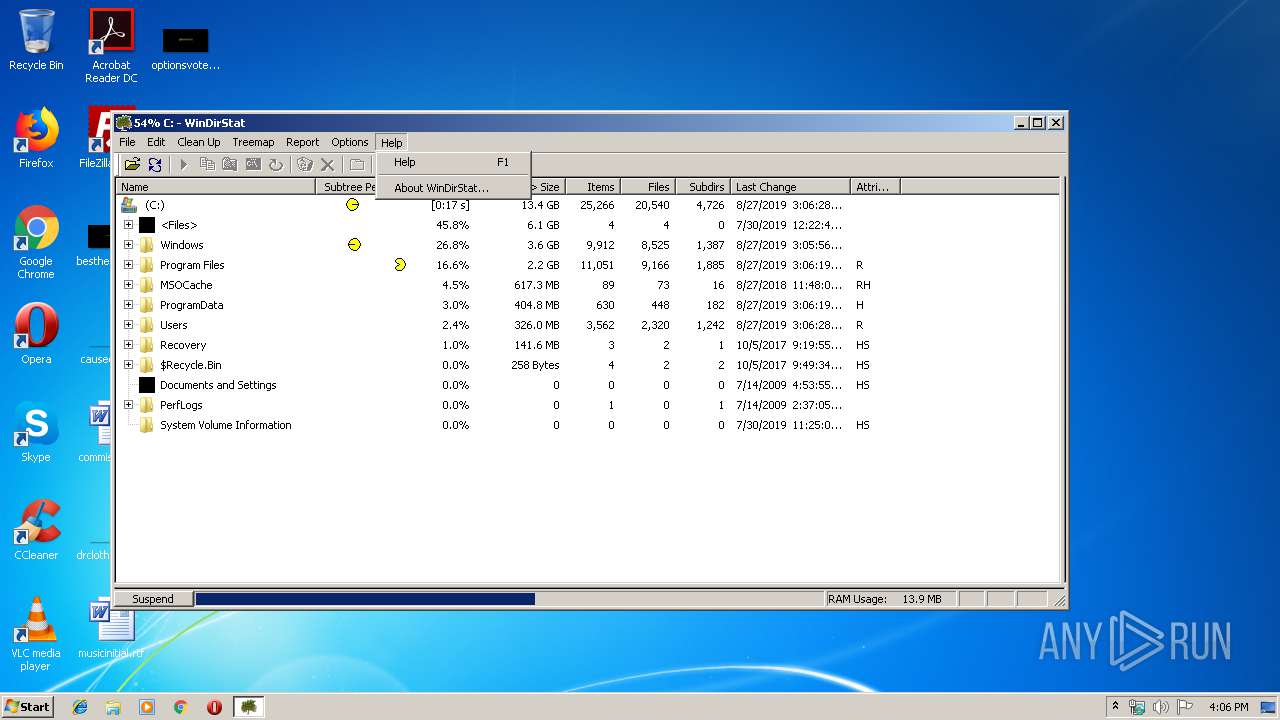This screenshot has height=720, width=1280.
Task: Expand the Users folder node
Action: pyautogui.click(x=128, y=325)
